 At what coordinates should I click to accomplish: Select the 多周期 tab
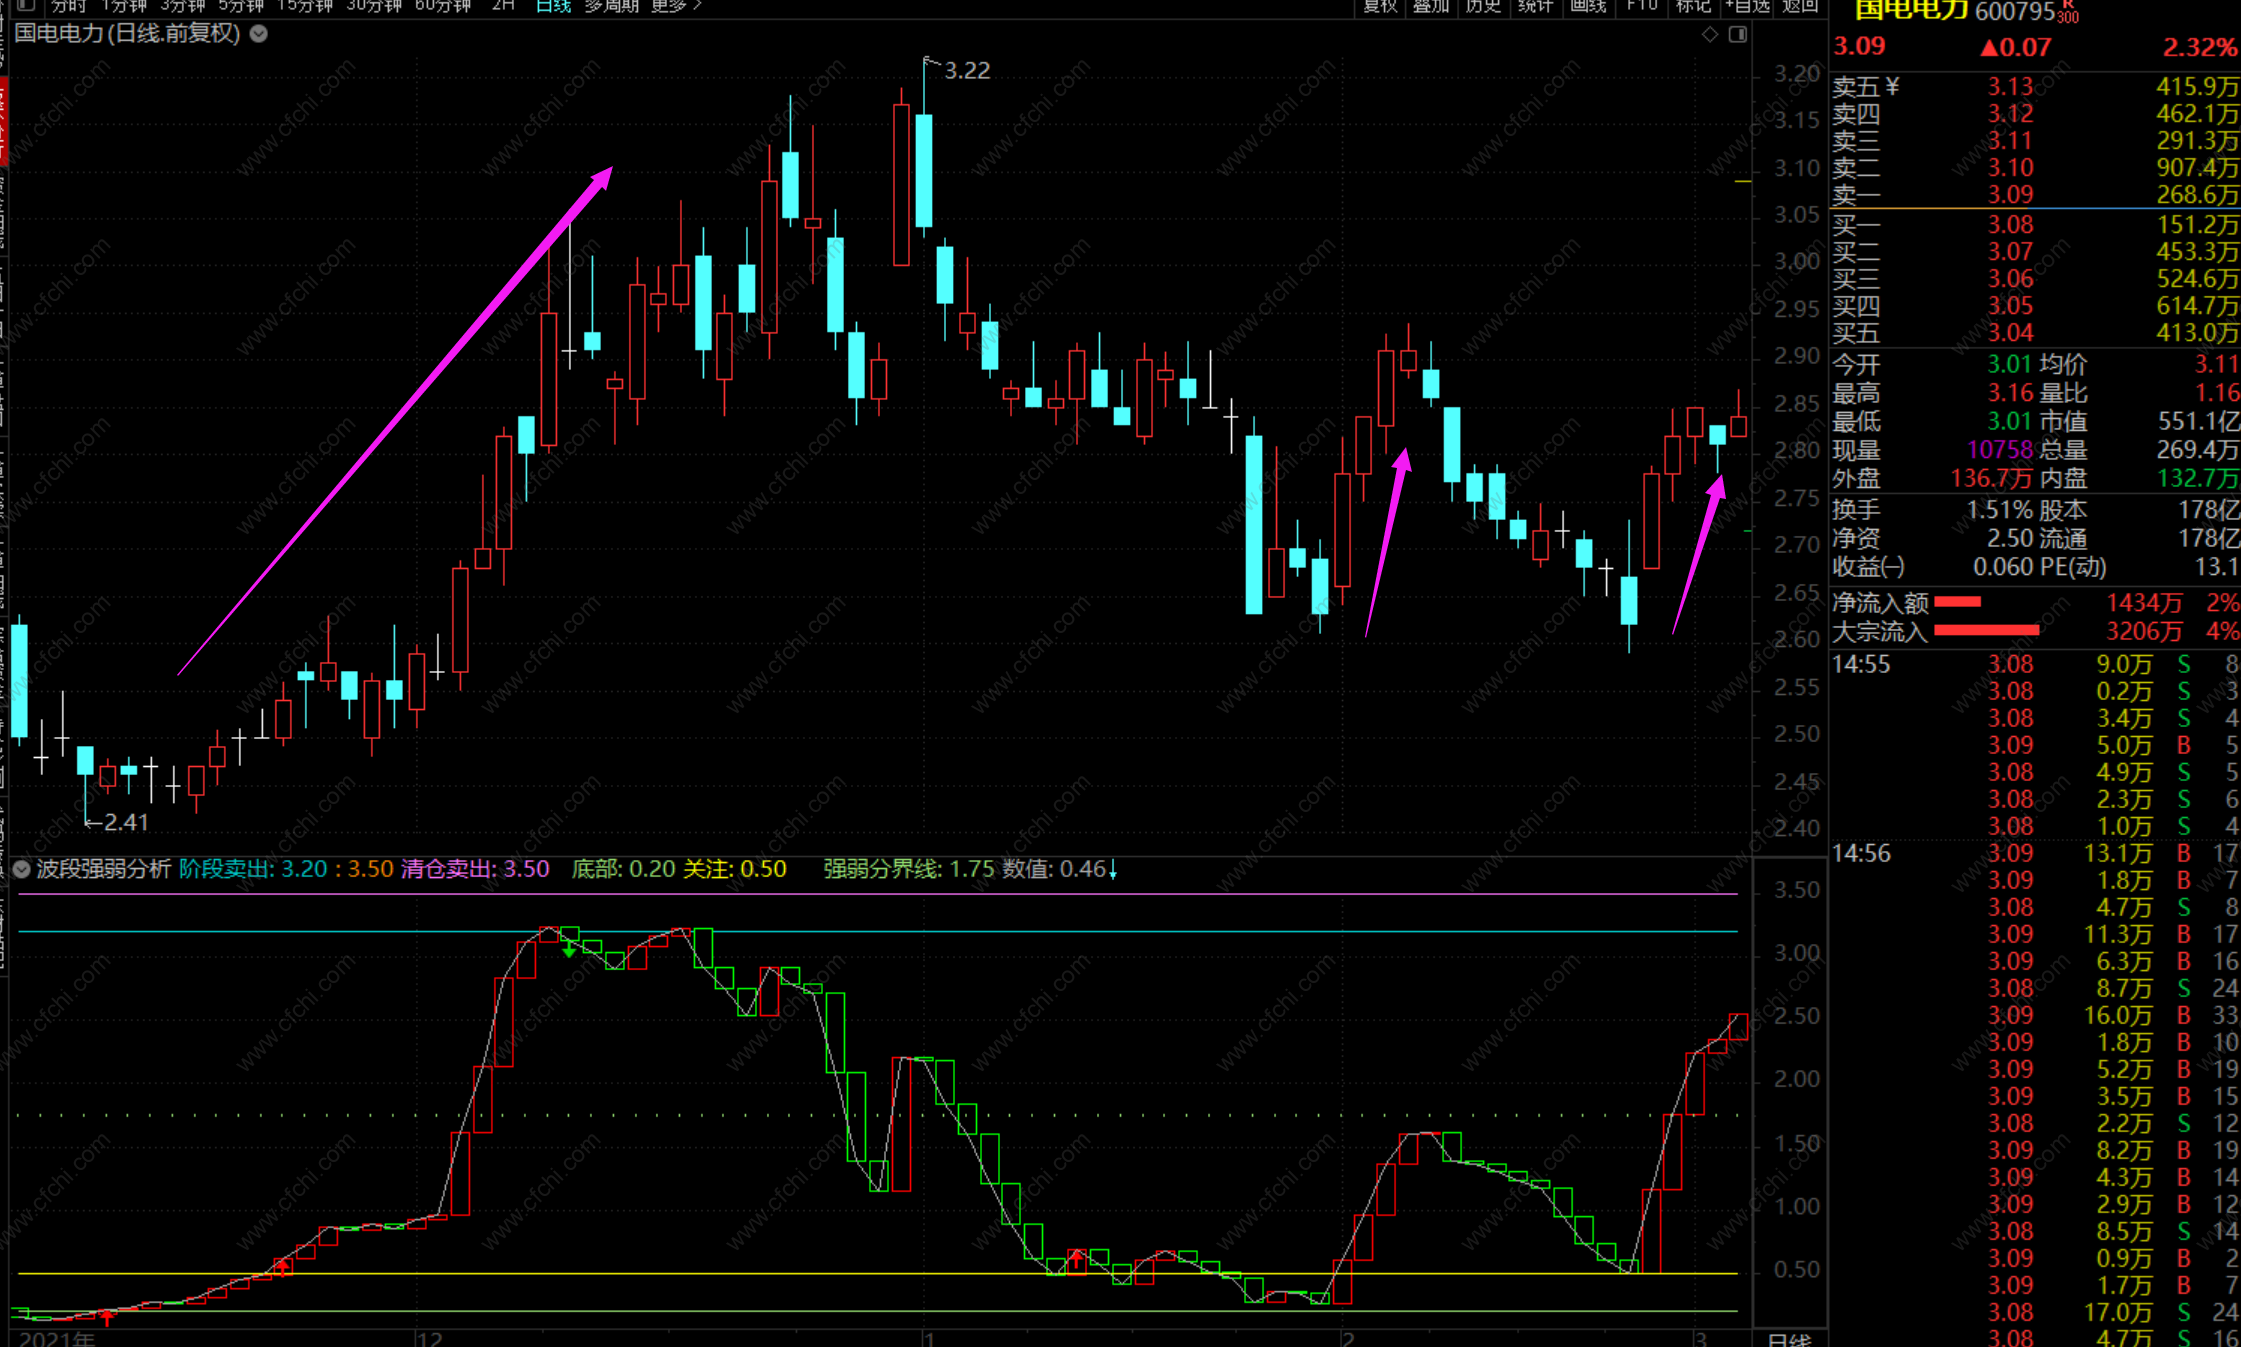pyautogui.click(x=611, y=6)
